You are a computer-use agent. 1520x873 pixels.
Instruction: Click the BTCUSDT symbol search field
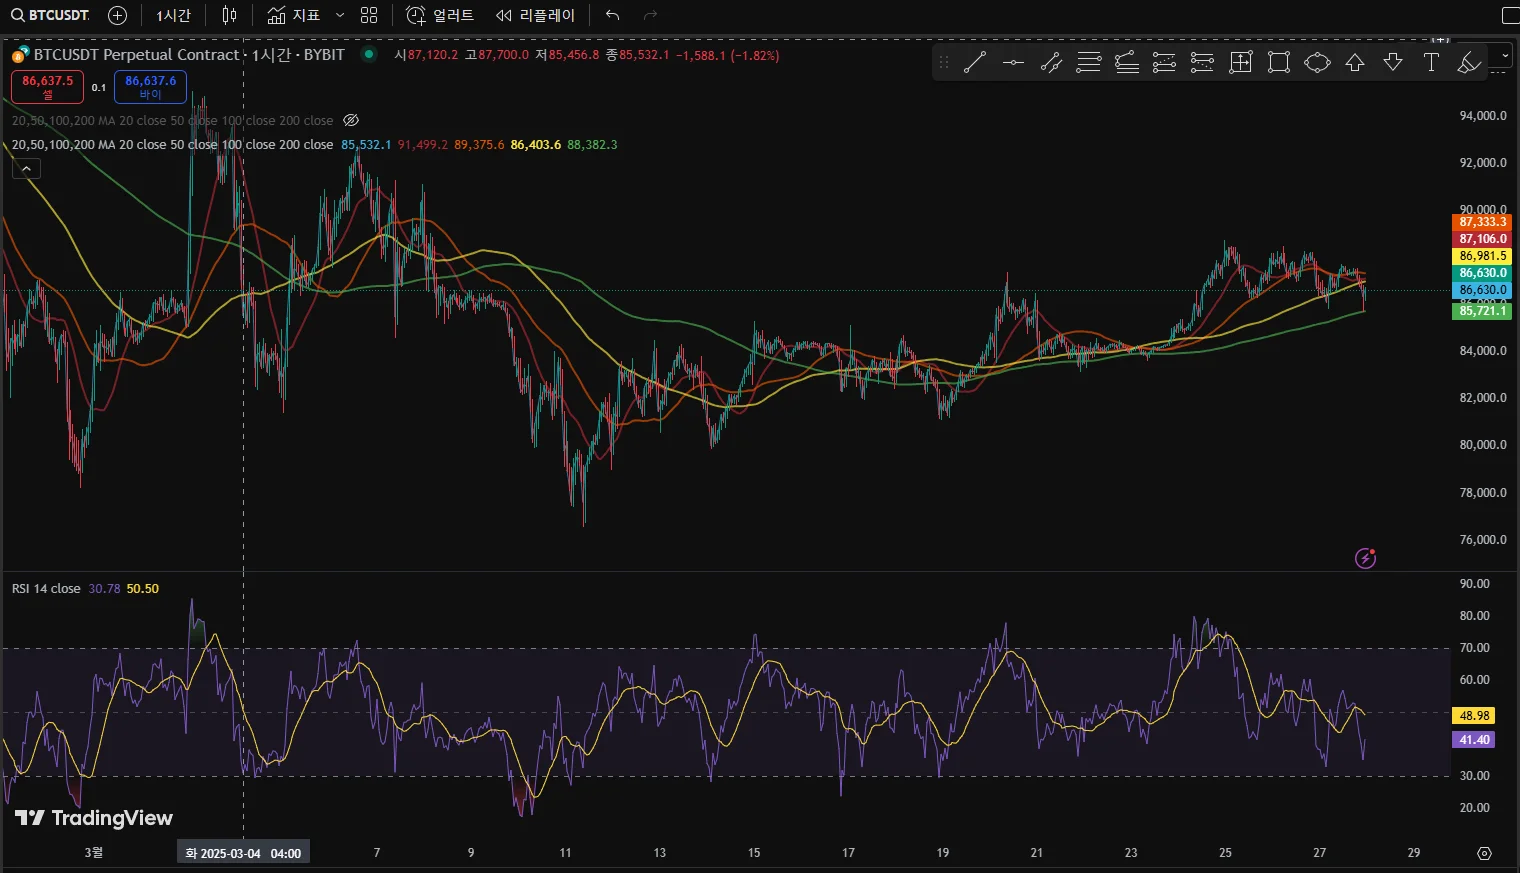click(x=50, y=15)
